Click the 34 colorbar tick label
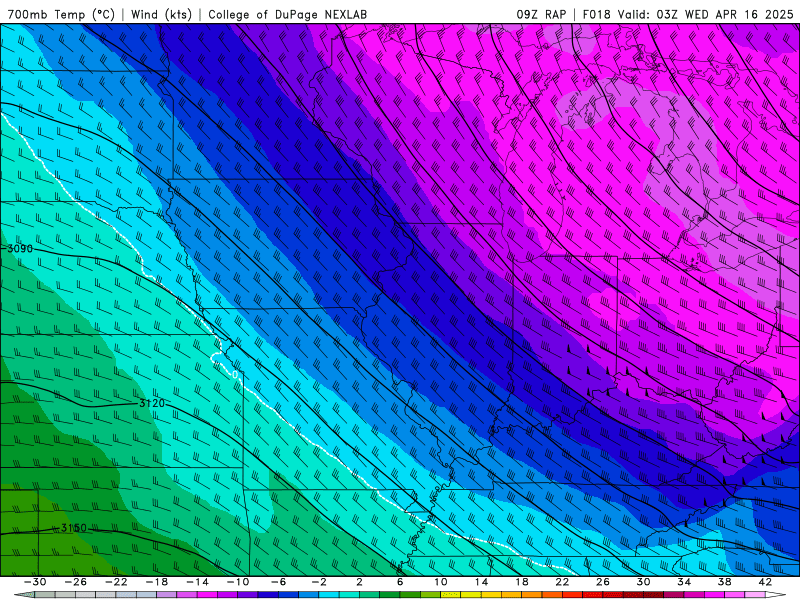 coord(684,582)
